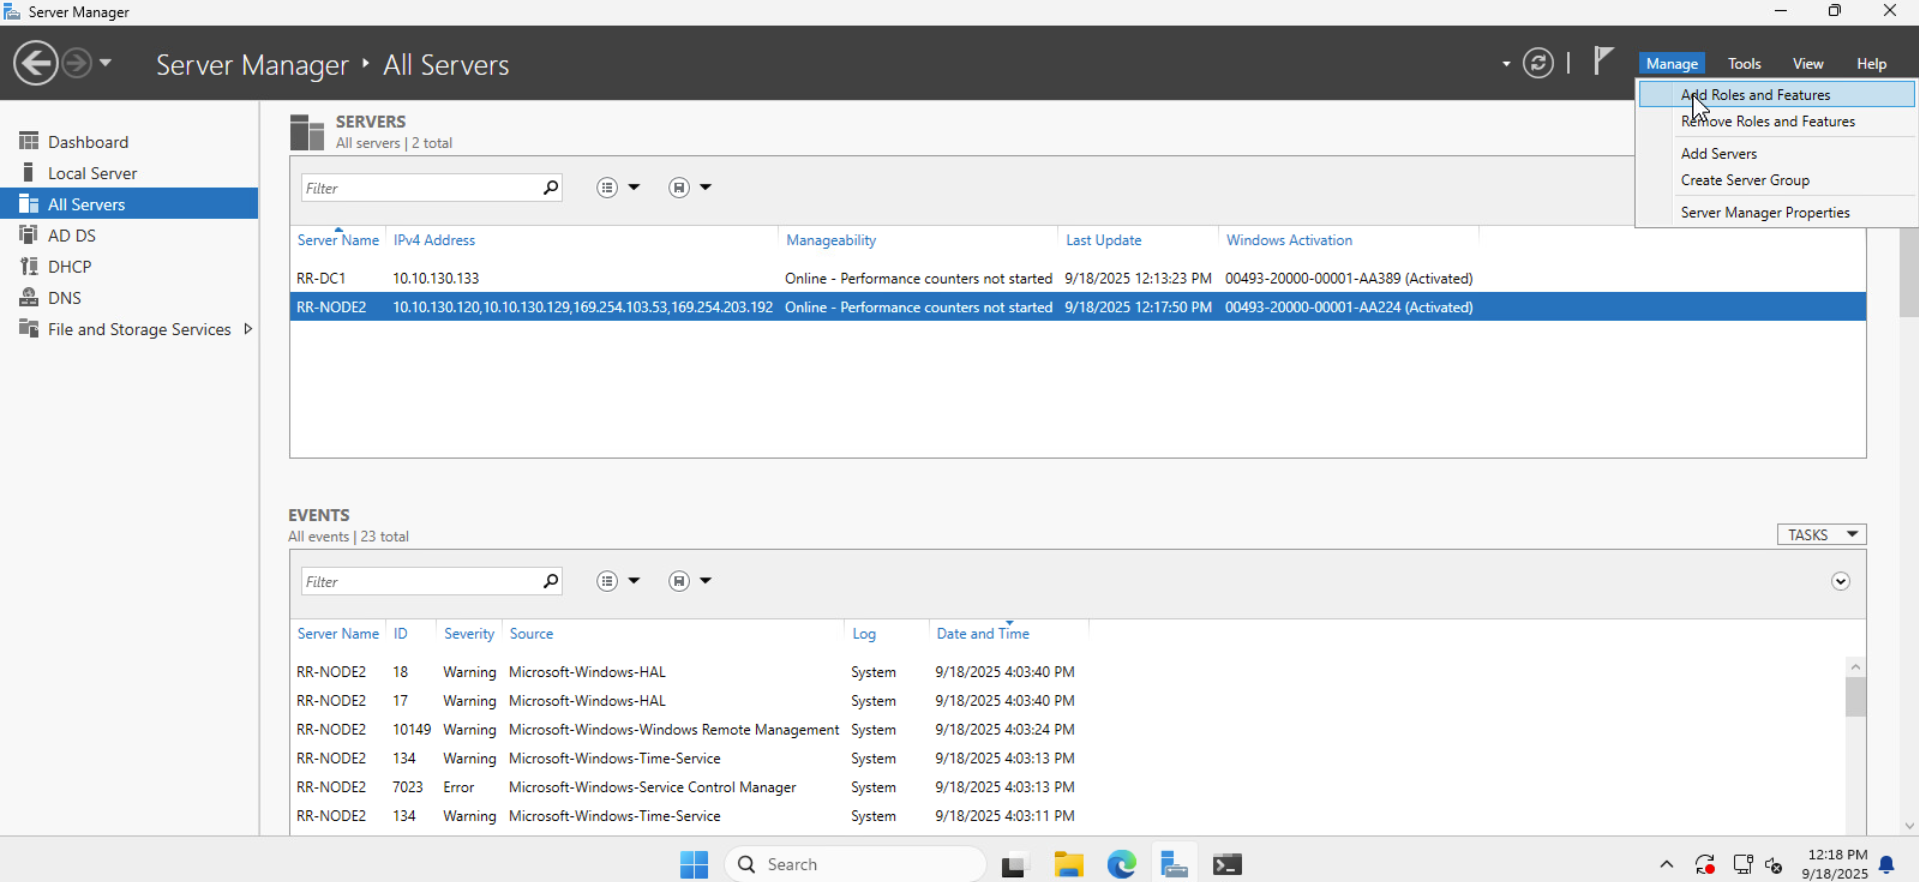Open Servers criteria list icon
This screenshot has width=1919, height=882.
(607, 187)
